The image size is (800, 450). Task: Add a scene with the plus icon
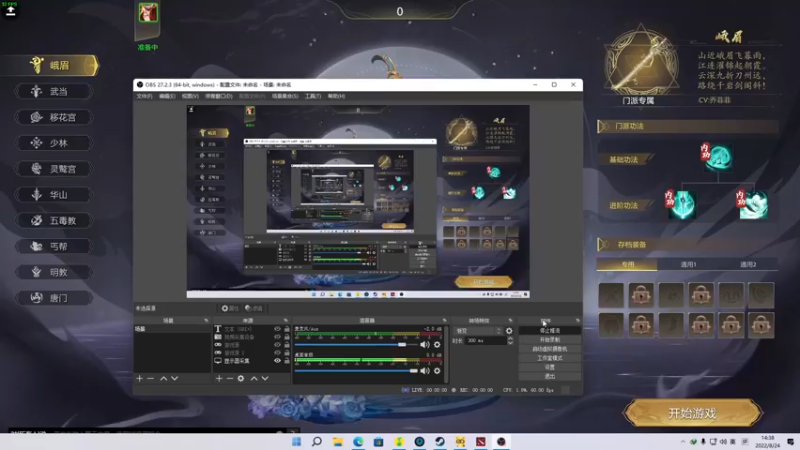click(x=139, y=379)
